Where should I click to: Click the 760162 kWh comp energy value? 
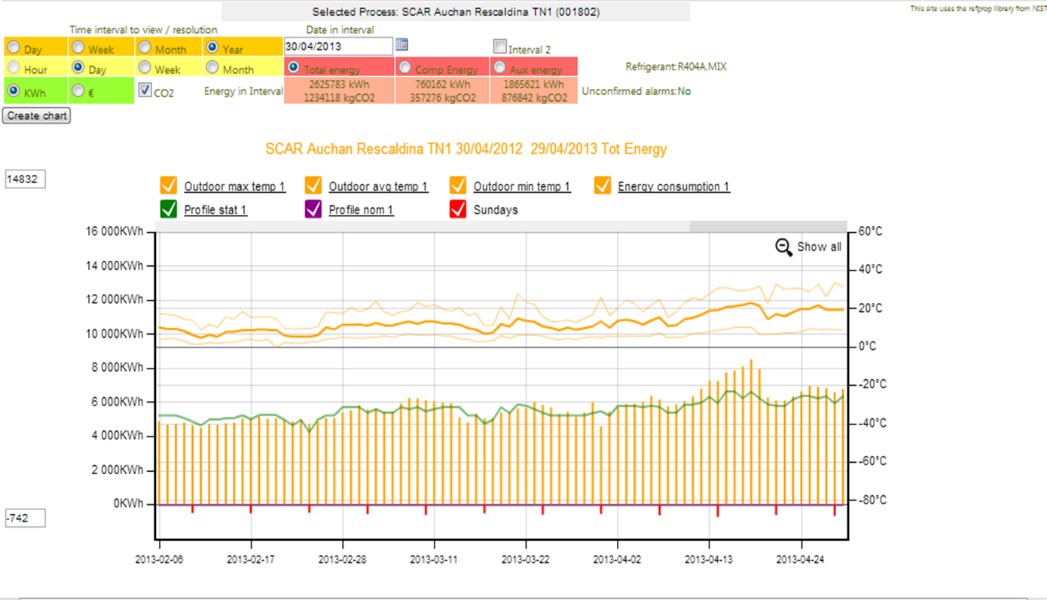point(442,85)
